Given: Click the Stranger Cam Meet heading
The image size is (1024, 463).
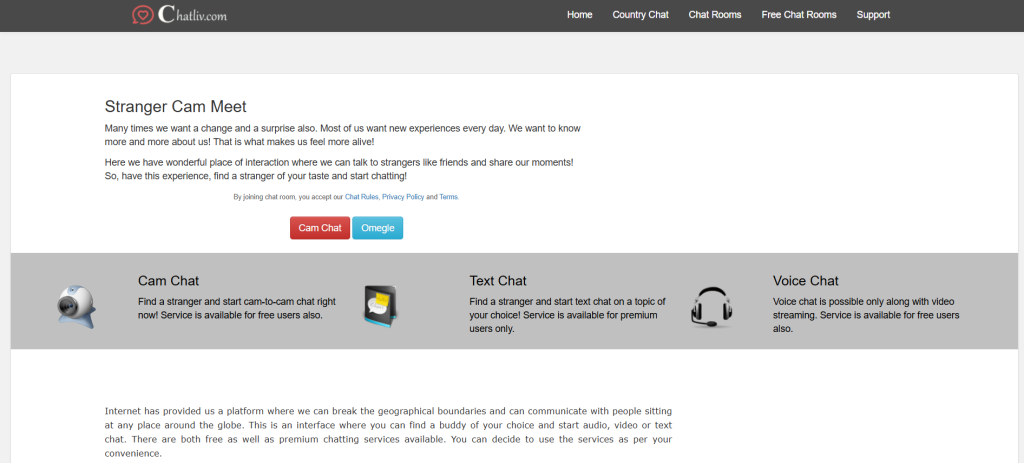Looking at the screenshot, I should pos(176,106).
